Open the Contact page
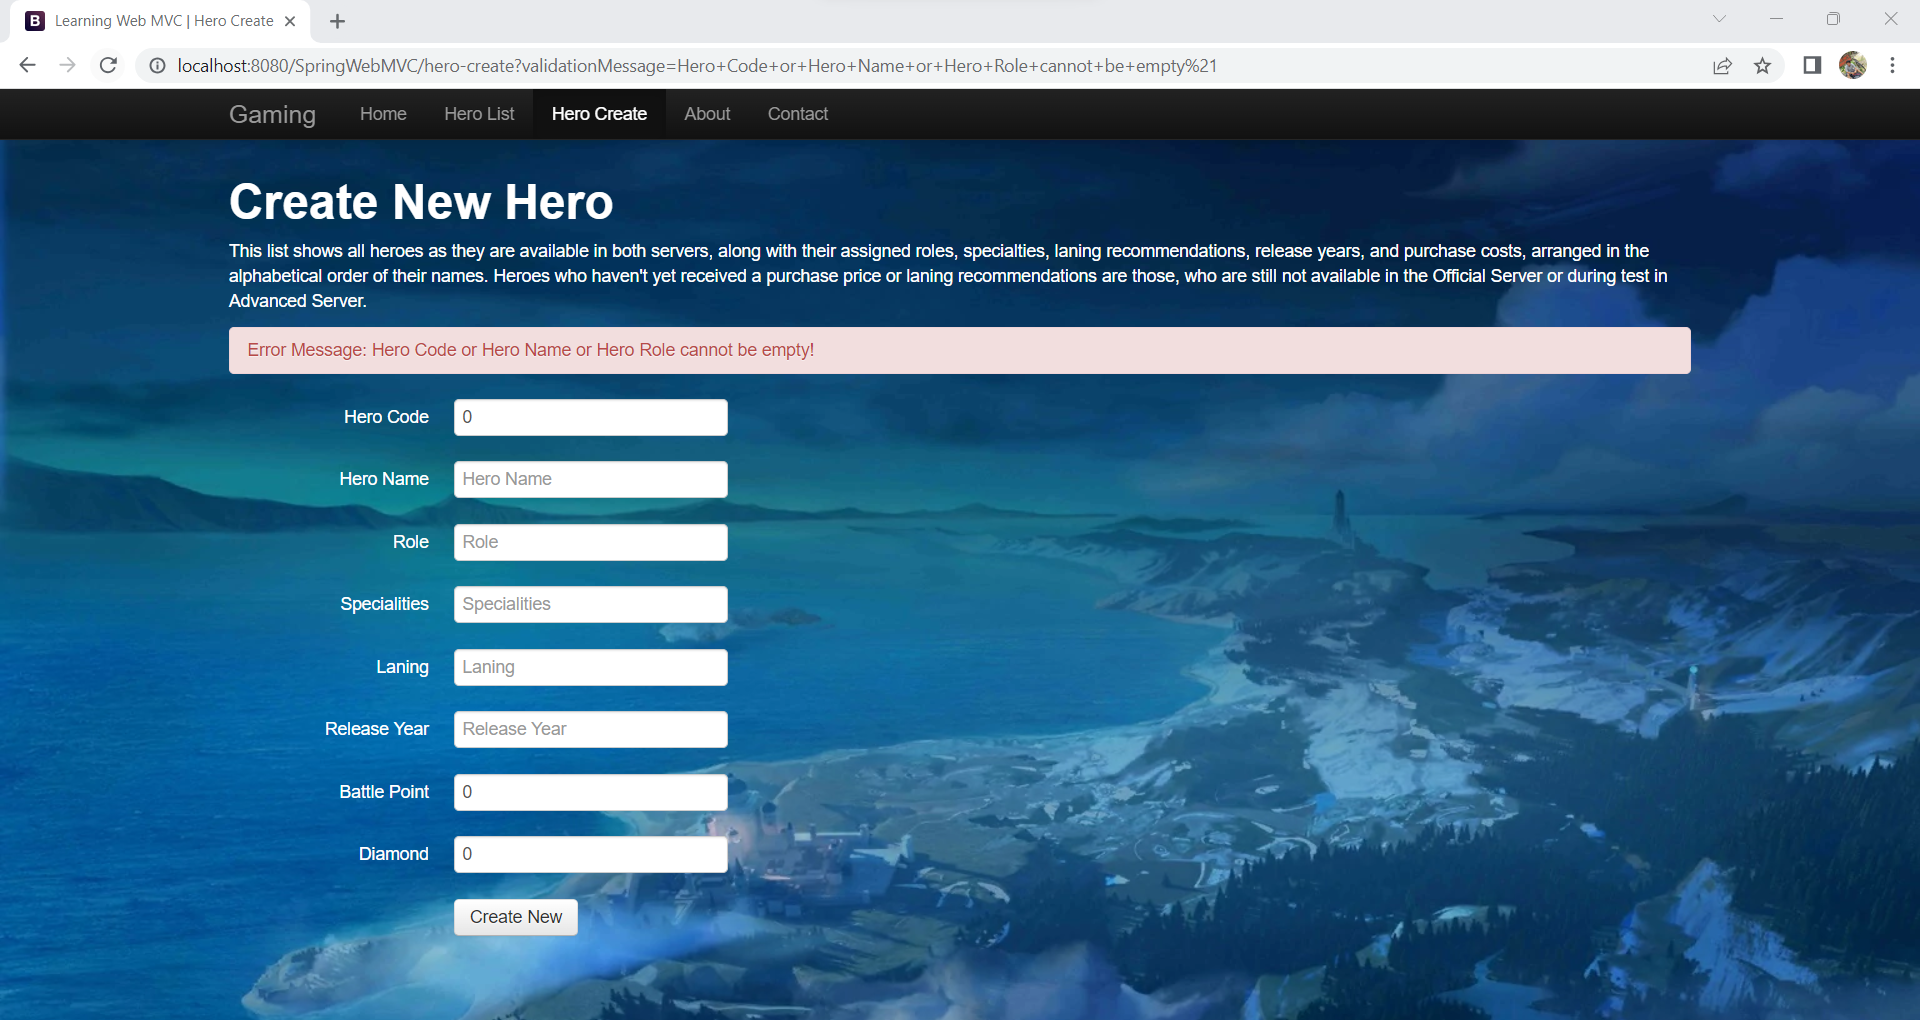This screenshot has width=1920, height=1020. pyautogui.click(x=798, y=114)
